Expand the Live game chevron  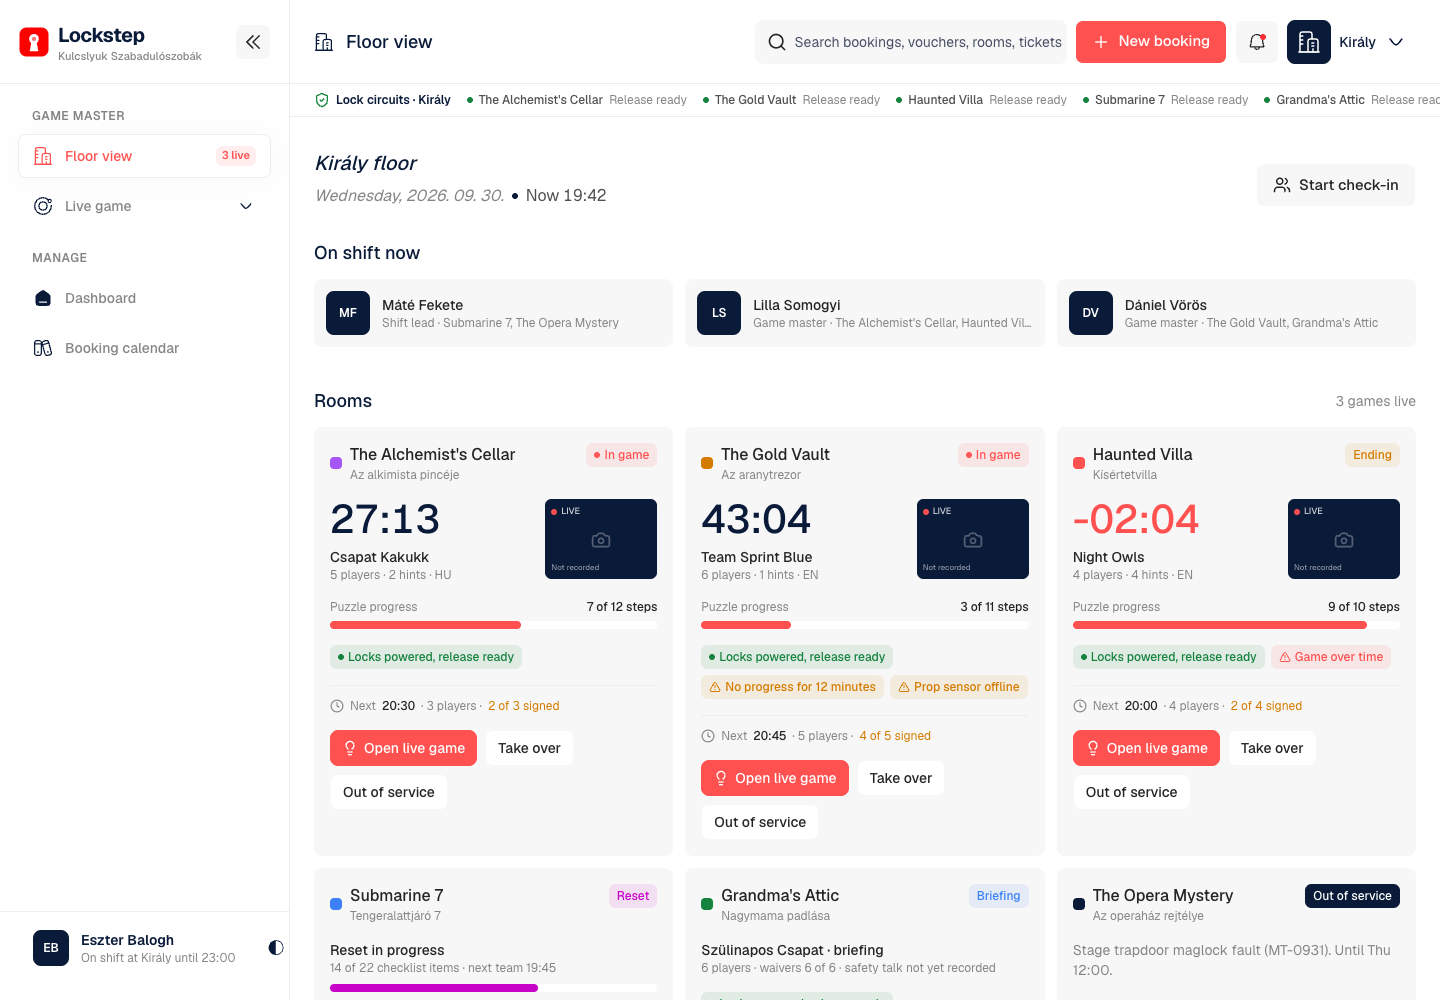tap(246, 206)
